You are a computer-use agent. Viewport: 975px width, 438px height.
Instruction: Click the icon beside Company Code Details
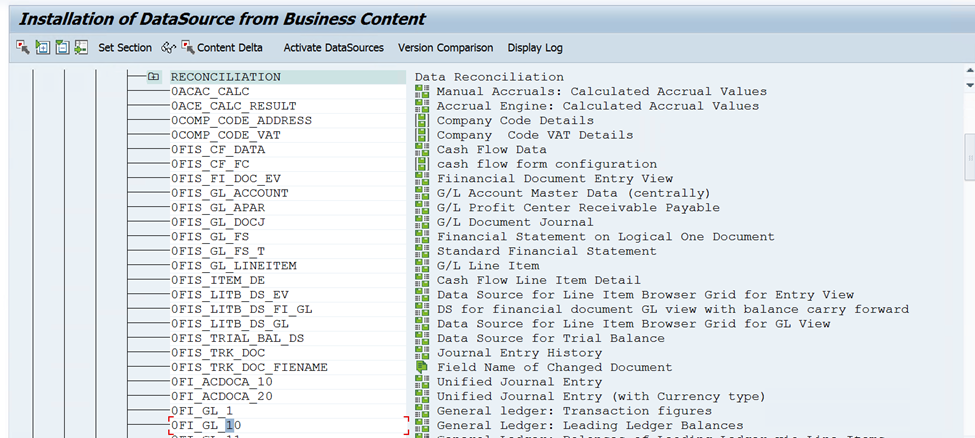point(422,121)
